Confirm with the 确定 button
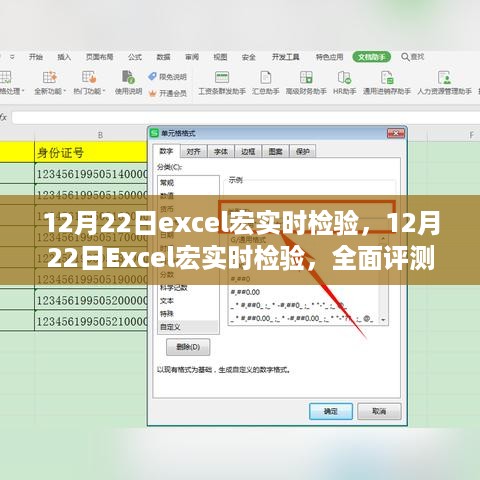This screenshot has width=480, height=480. (331, 411)
